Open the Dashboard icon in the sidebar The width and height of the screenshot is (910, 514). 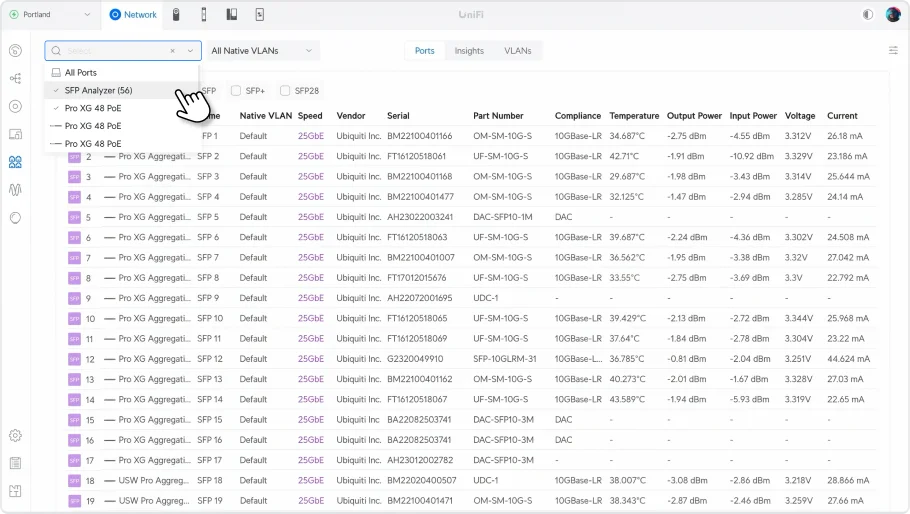16,50
